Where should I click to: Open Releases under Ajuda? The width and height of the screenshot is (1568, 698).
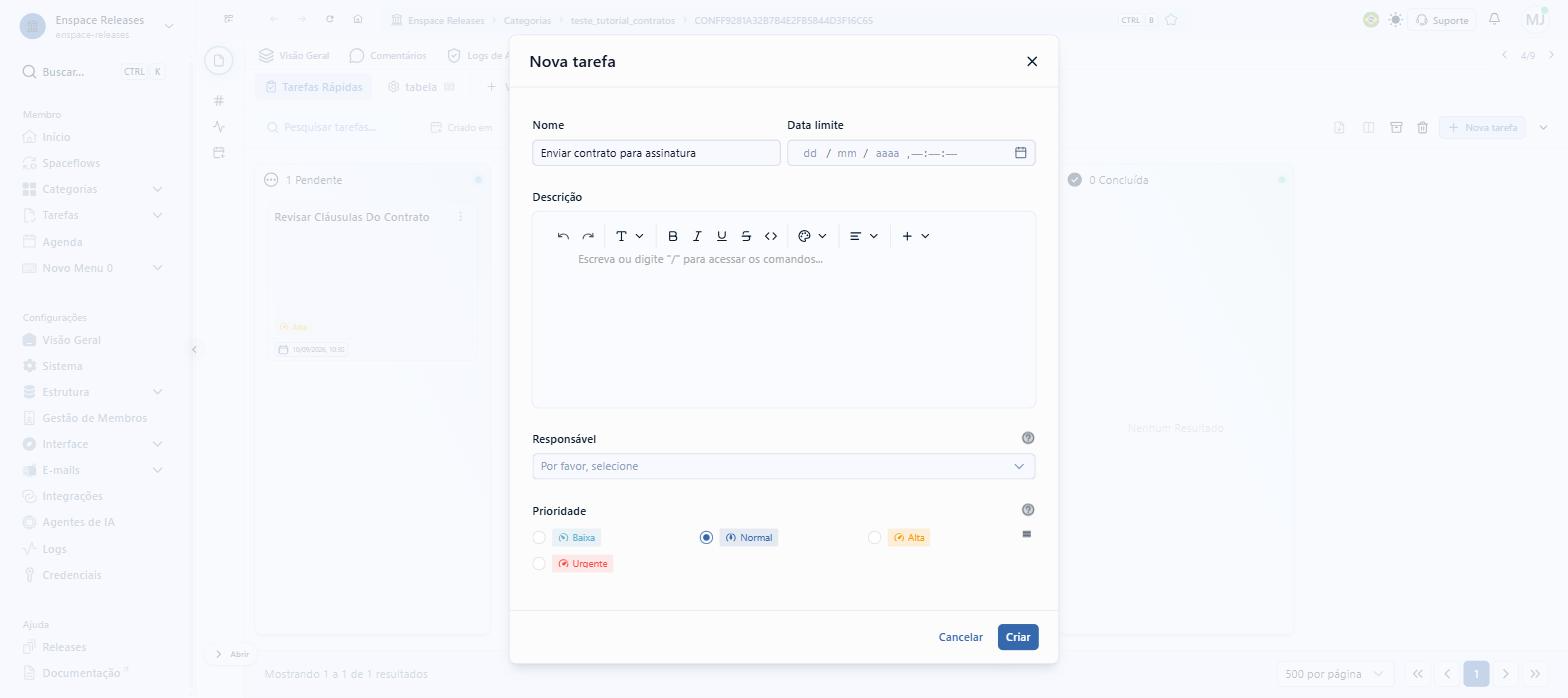tap(93, 647)
